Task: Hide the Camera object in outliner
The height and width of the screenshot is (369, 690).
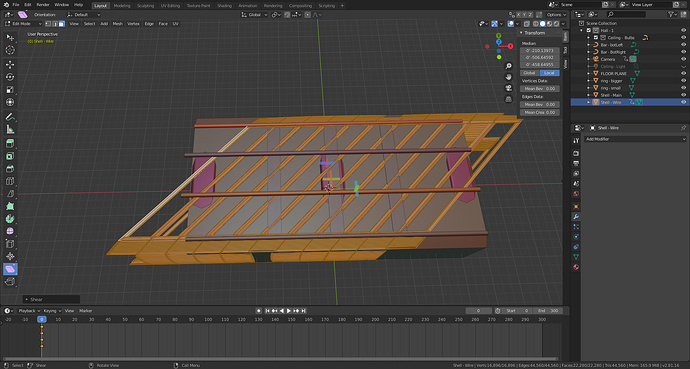Action: pos(683,59)
